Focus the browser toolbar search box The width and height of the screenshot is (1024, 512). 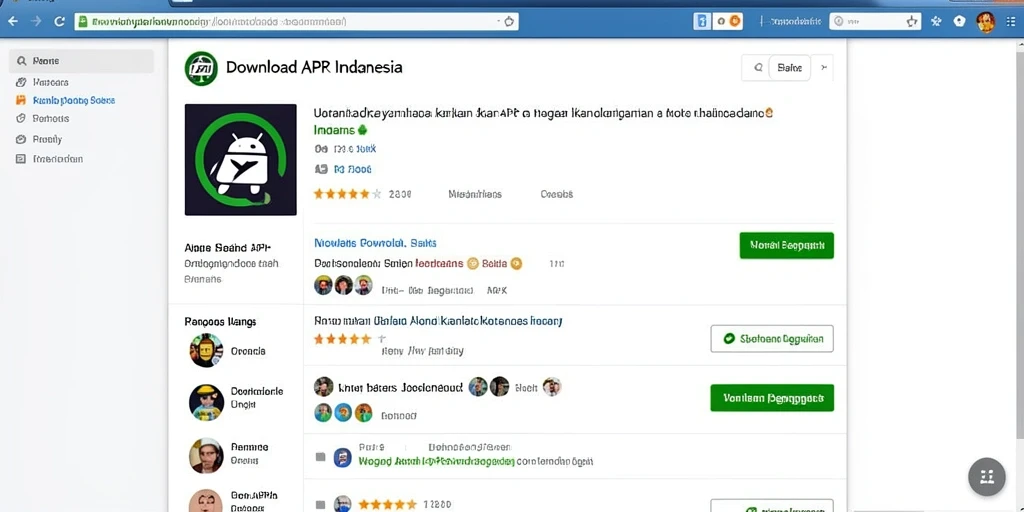click(x=875, y=22)
